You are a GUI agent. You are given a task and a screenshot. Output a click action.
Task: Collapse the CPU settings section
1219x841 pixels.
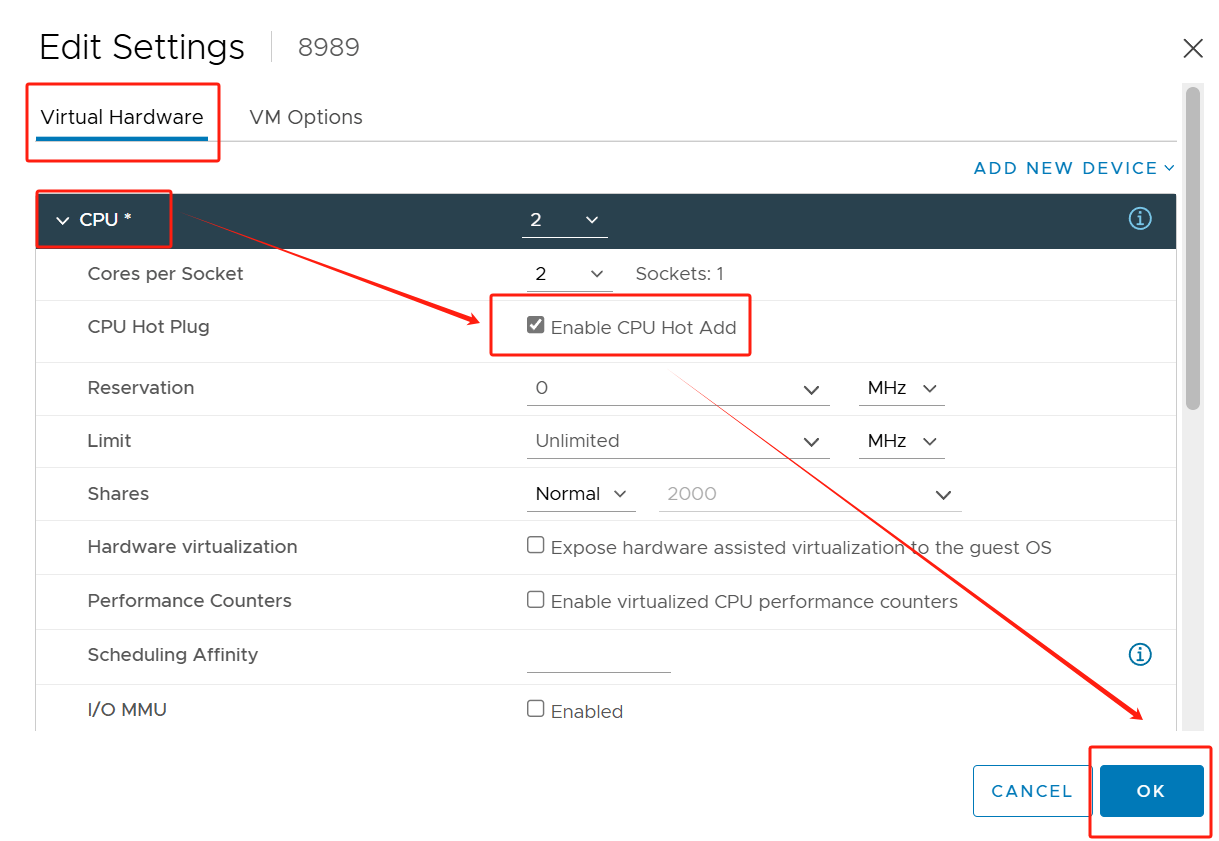tap(63, 219)
